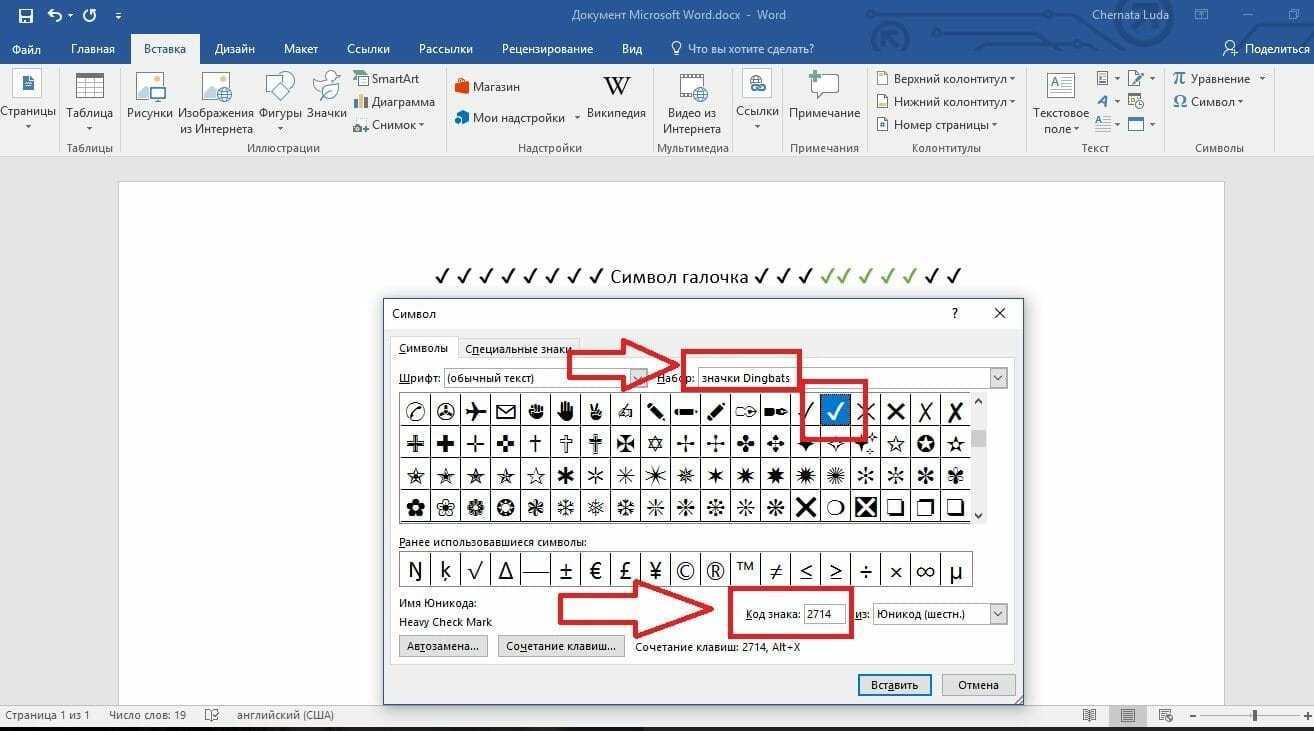This screenshot has height=731, width=1314.
Task: Click the Wikipedia add-in icon
Action: tap(616, 88)
